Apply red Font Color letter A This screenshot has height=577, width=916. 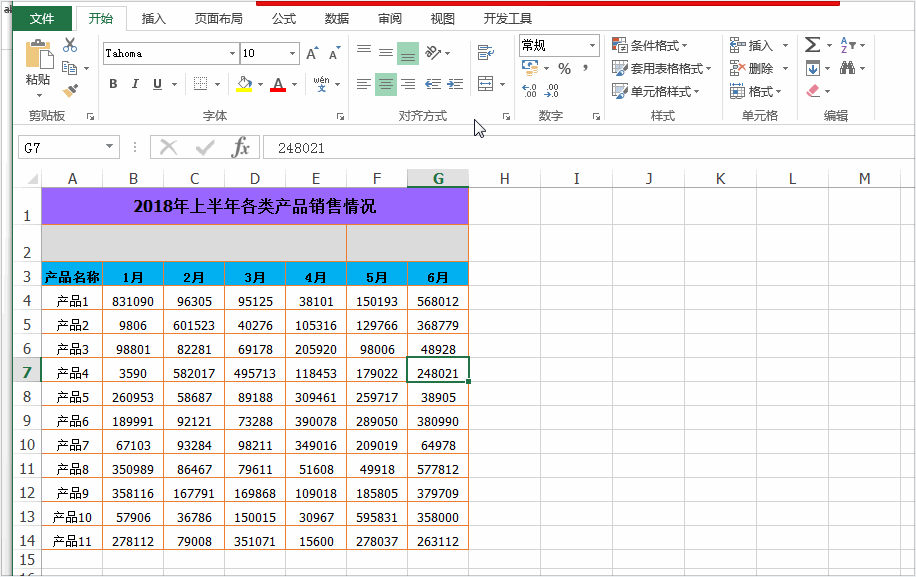[278, 85]
